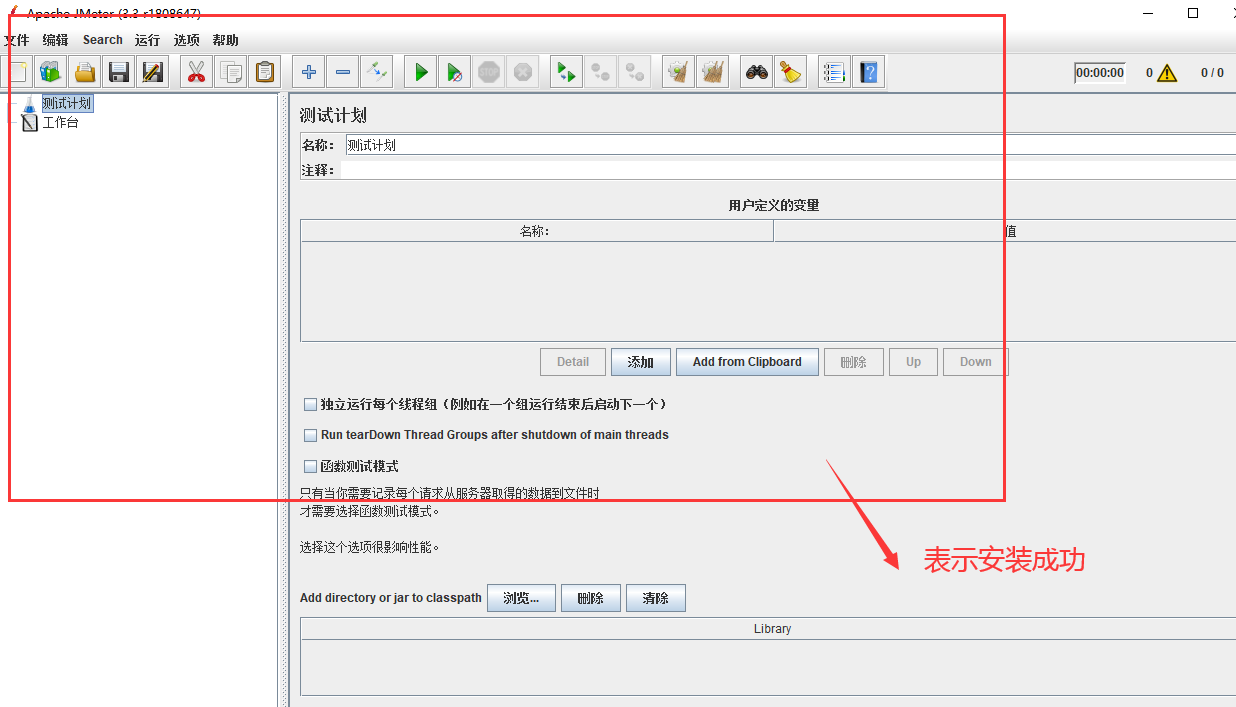Viewport: 1236px width, 707px height.
Task: Click Remote stop all icon
Action: pos(601,72)
